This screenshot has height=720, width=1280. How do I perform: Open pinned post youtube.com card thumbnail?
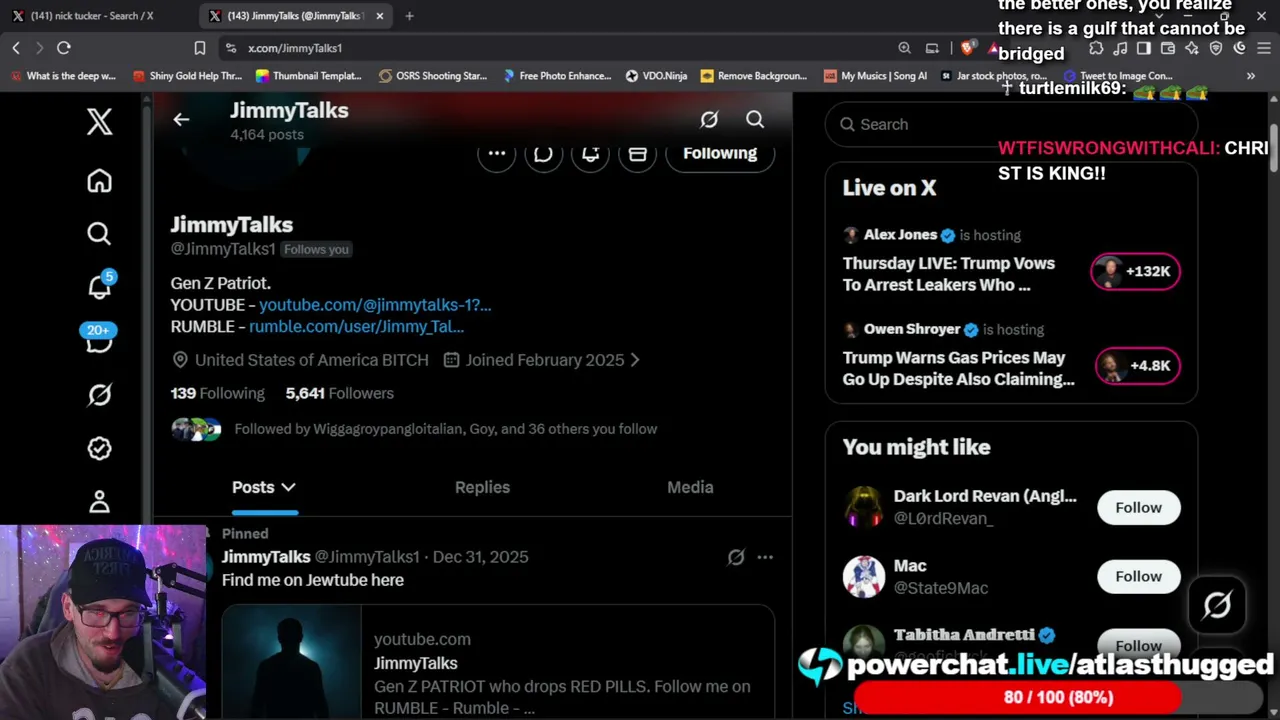click(291, 662)
